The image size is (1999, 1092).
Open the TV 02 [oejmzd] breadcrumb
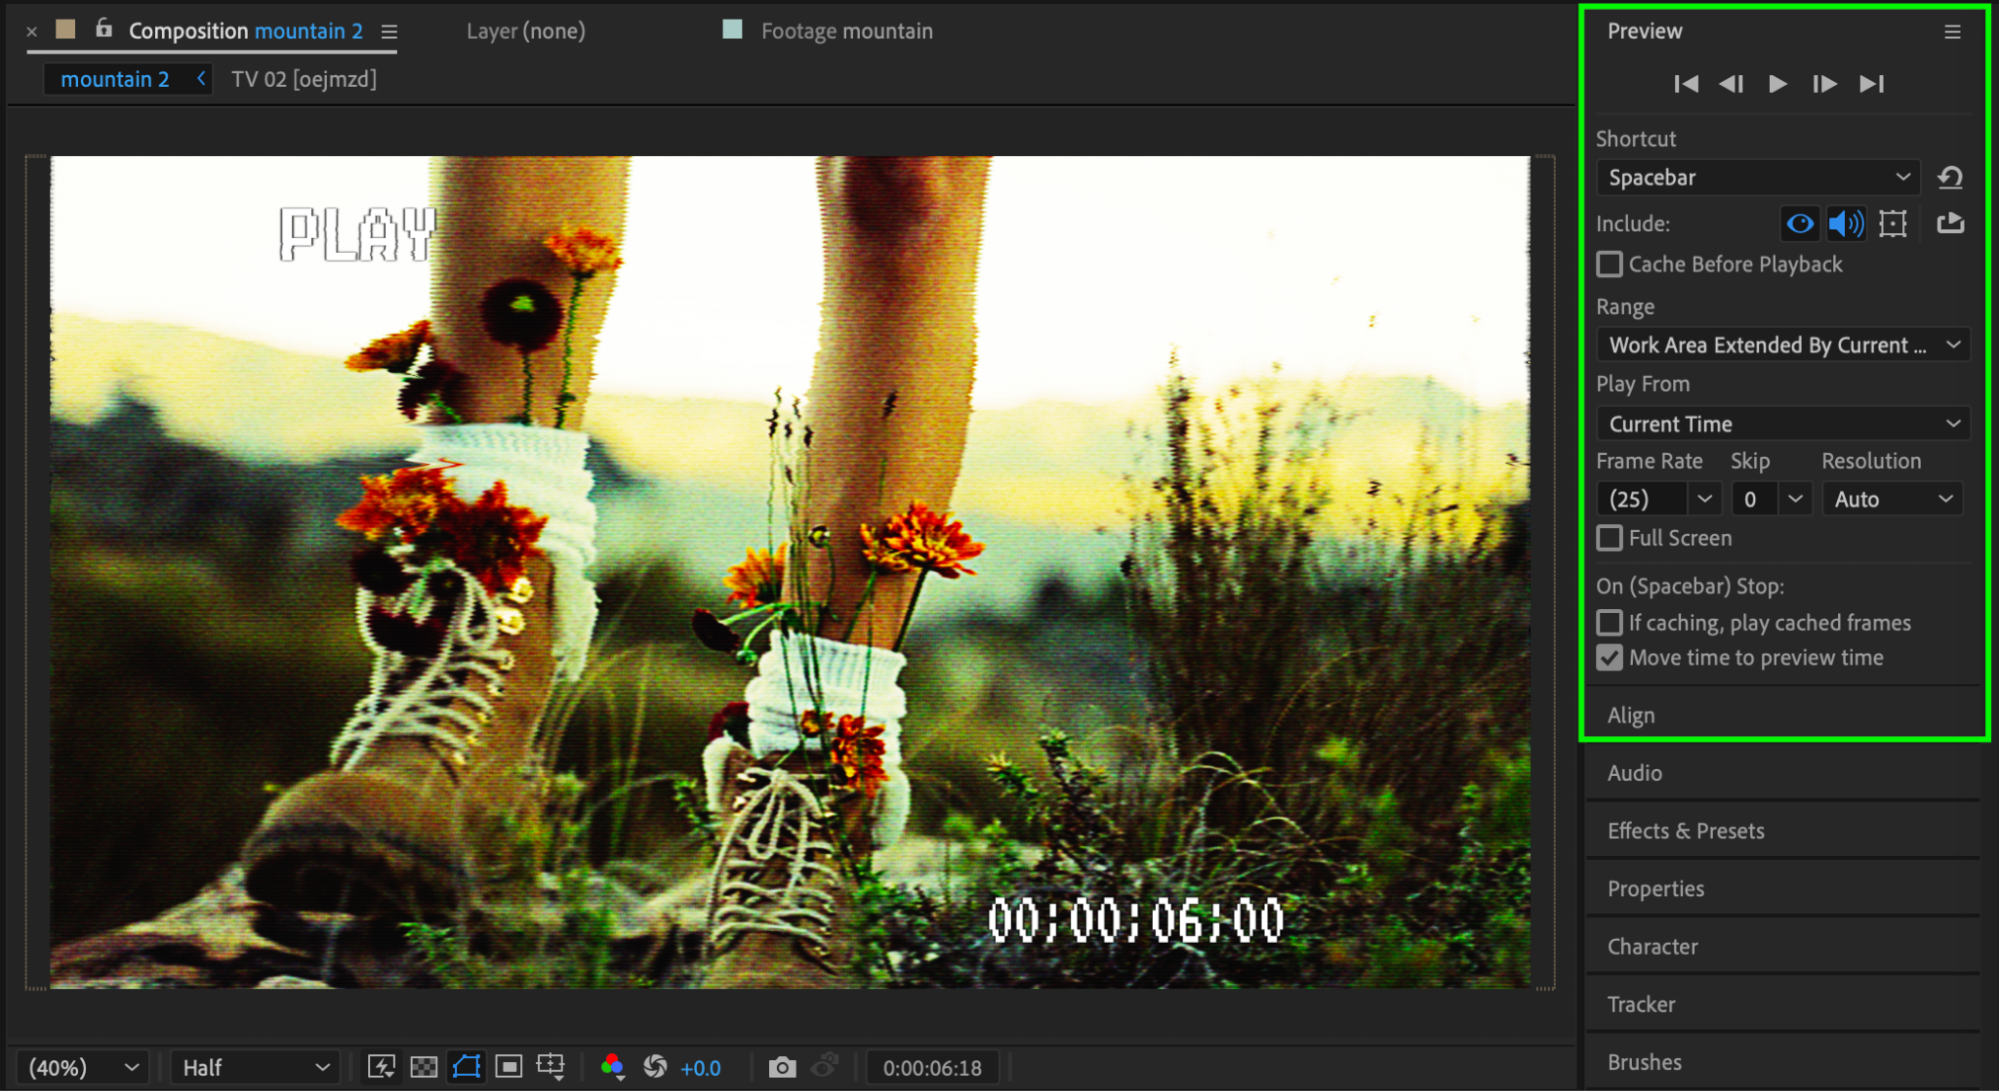click(304, 79)
